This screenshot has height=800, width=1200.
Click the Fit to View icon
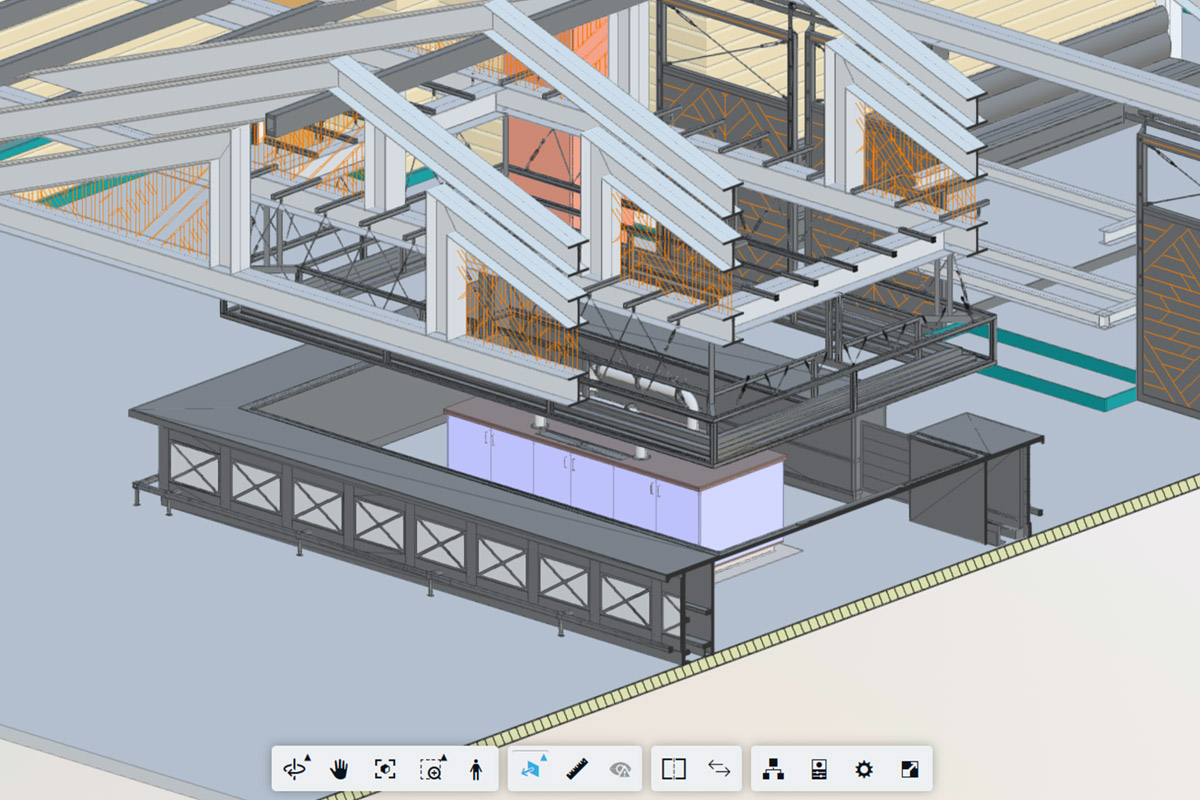pos(385,769)
